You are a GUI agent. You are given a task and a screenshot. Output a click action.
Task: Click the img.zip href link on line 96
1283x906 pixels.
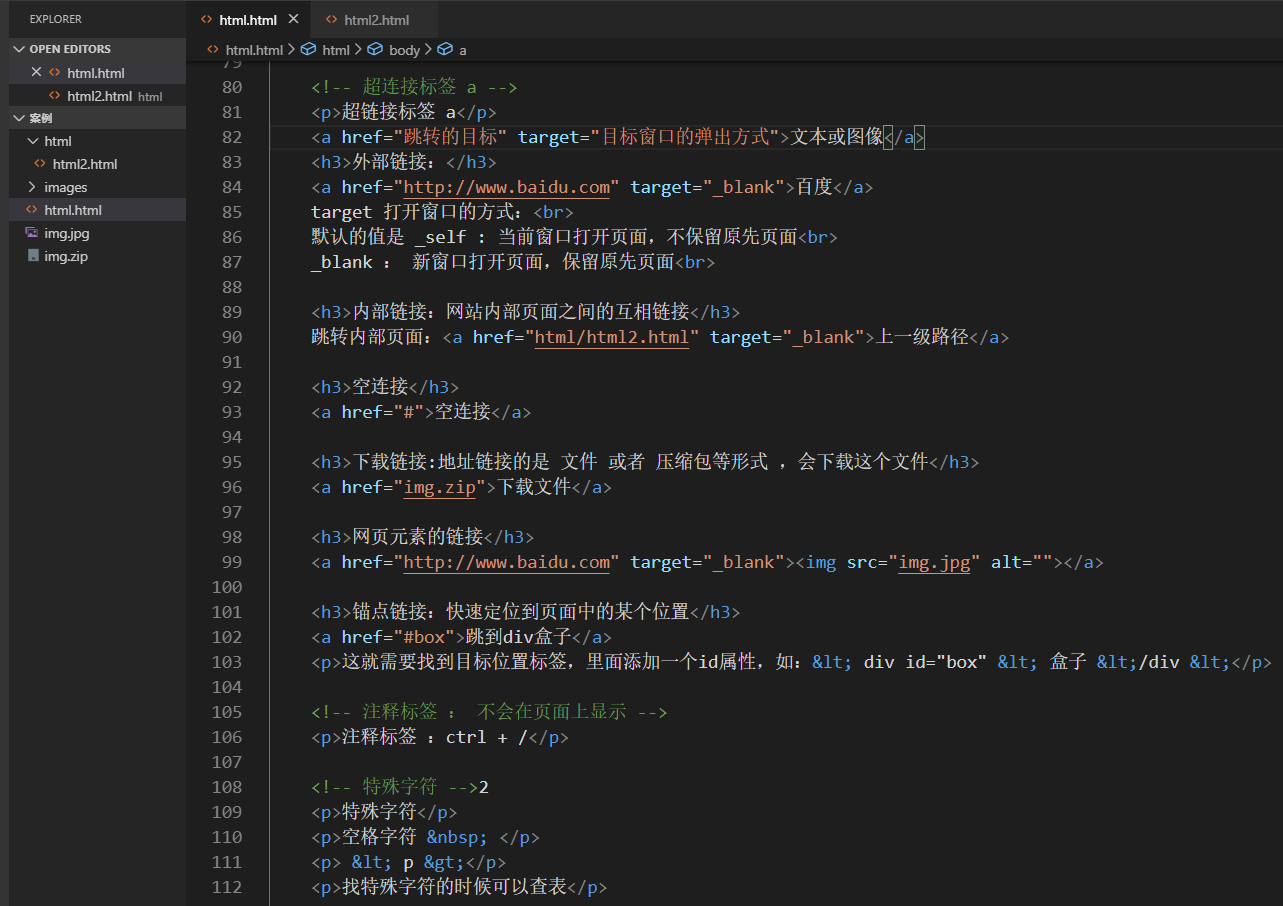pyautogui.click(x=440, y=487)
